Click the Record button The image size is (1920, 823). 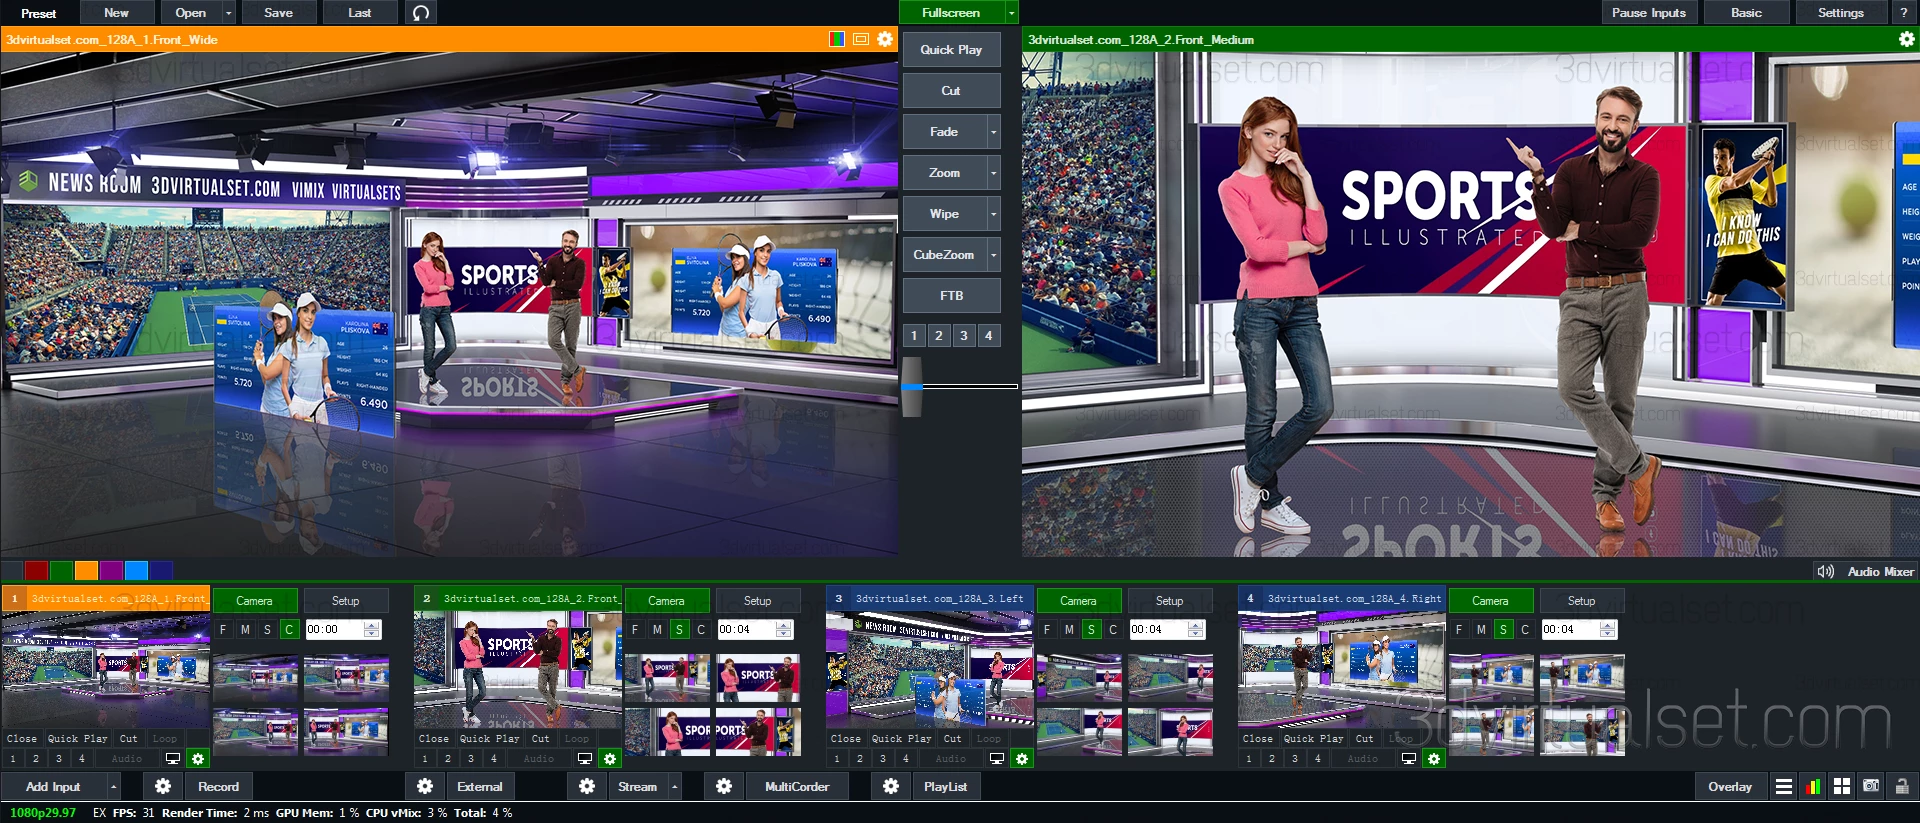(218, 787)
